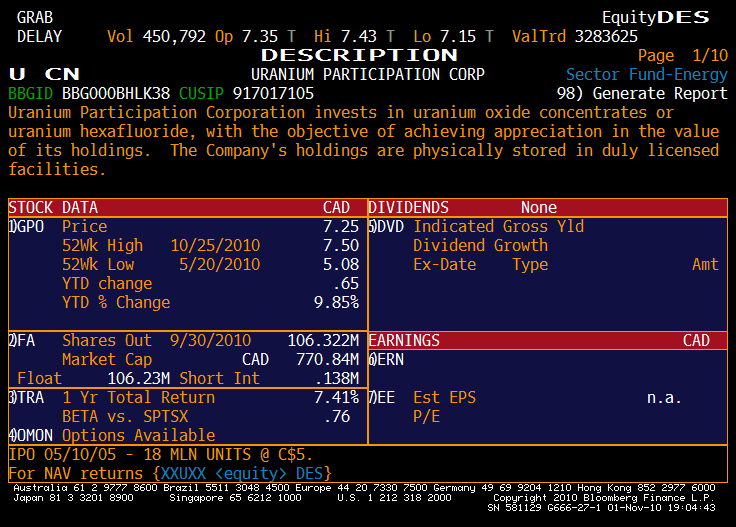
Task: Click the P/E label
Action: (426, 416)
